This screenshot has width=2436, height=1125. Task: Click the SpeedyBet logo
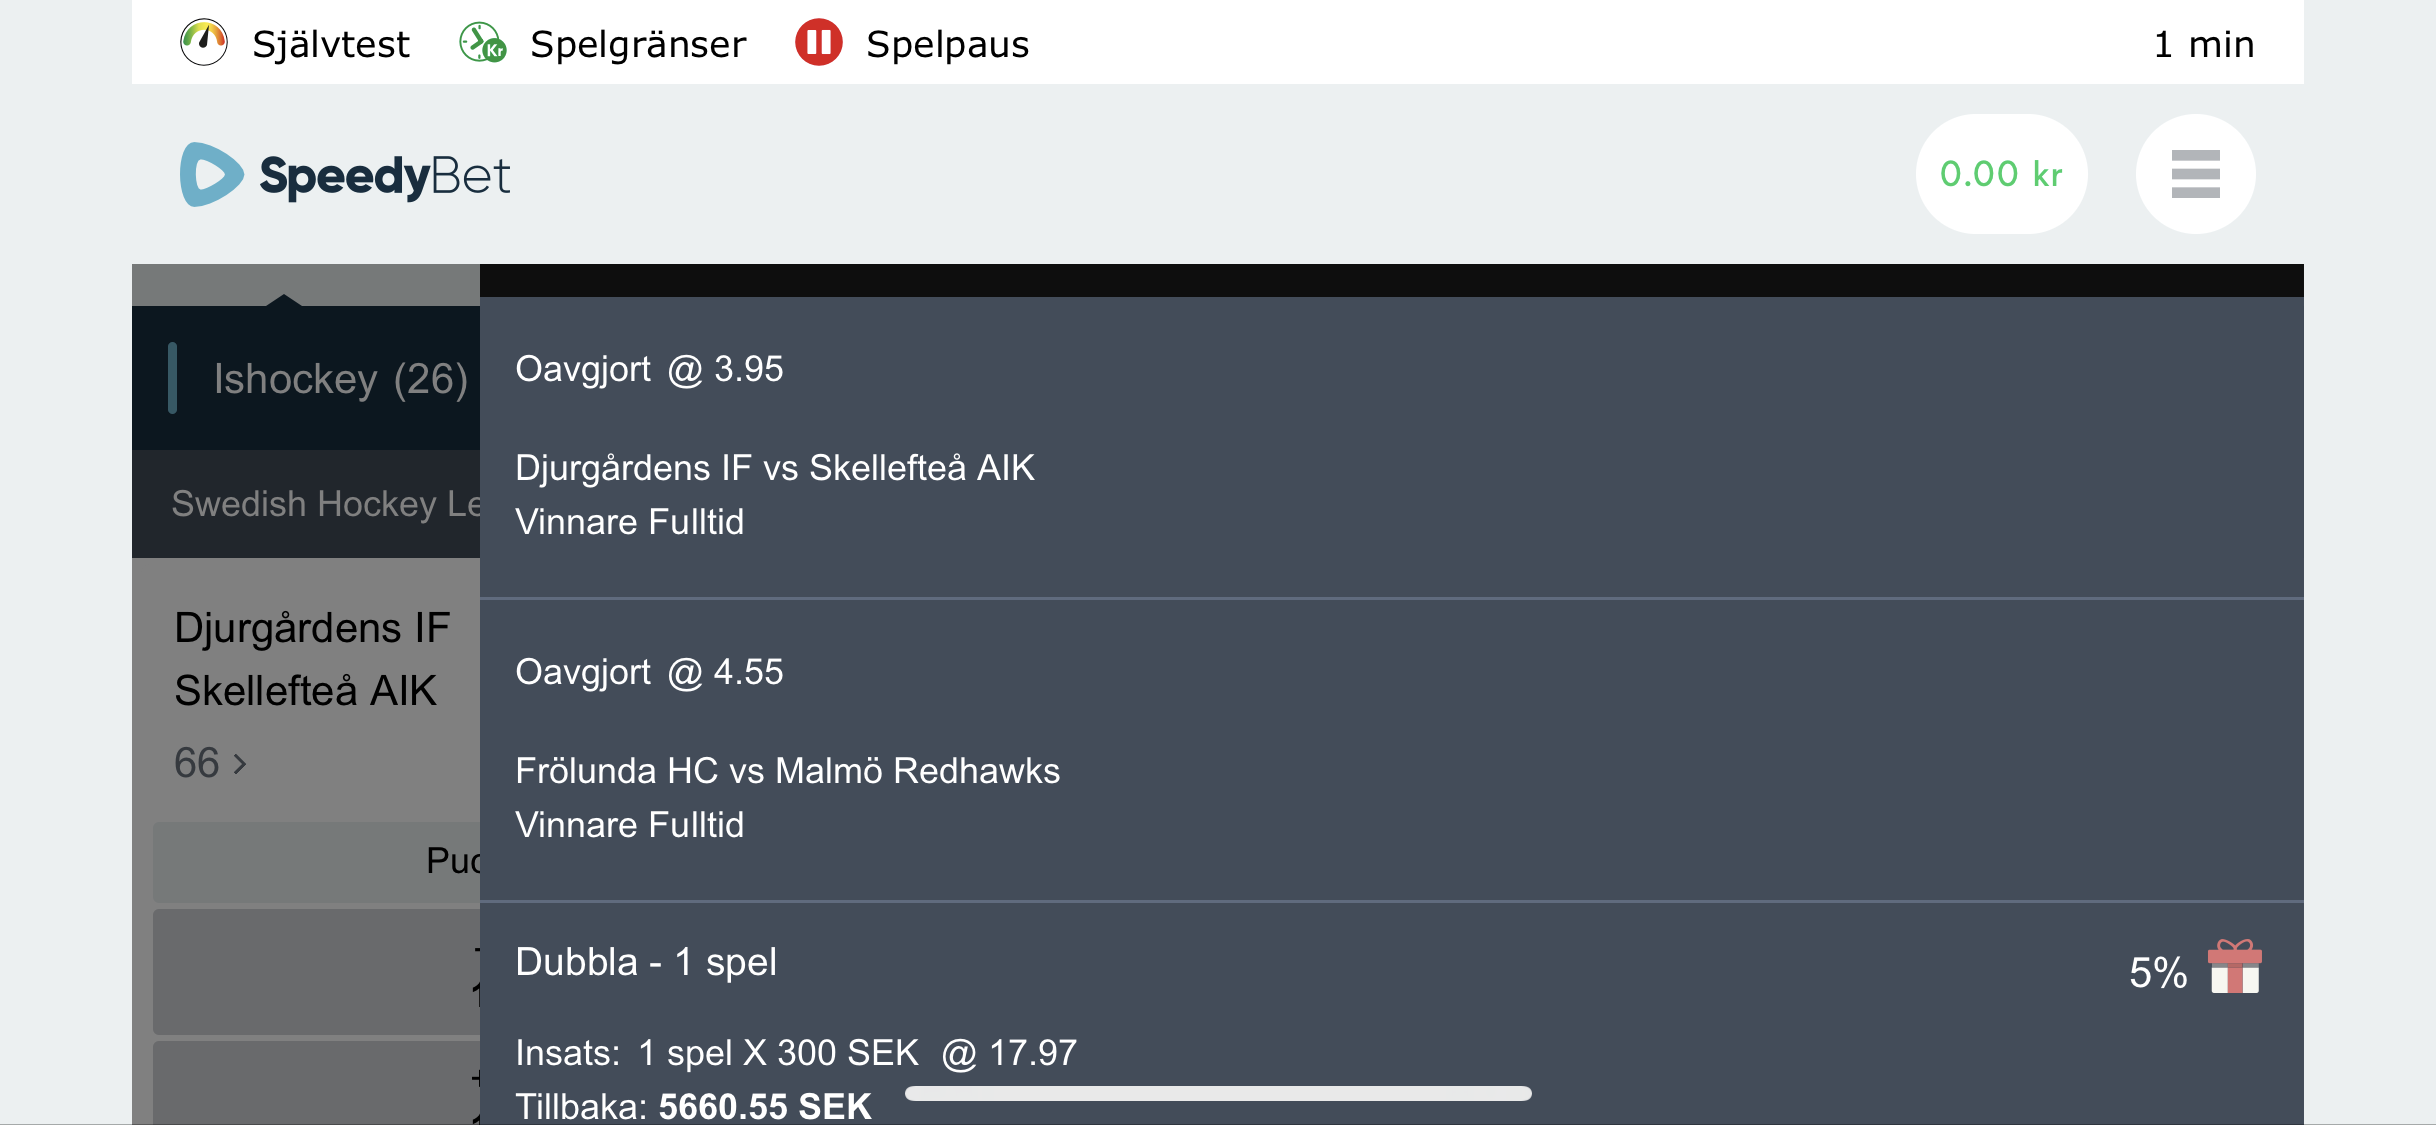[345, 175]
